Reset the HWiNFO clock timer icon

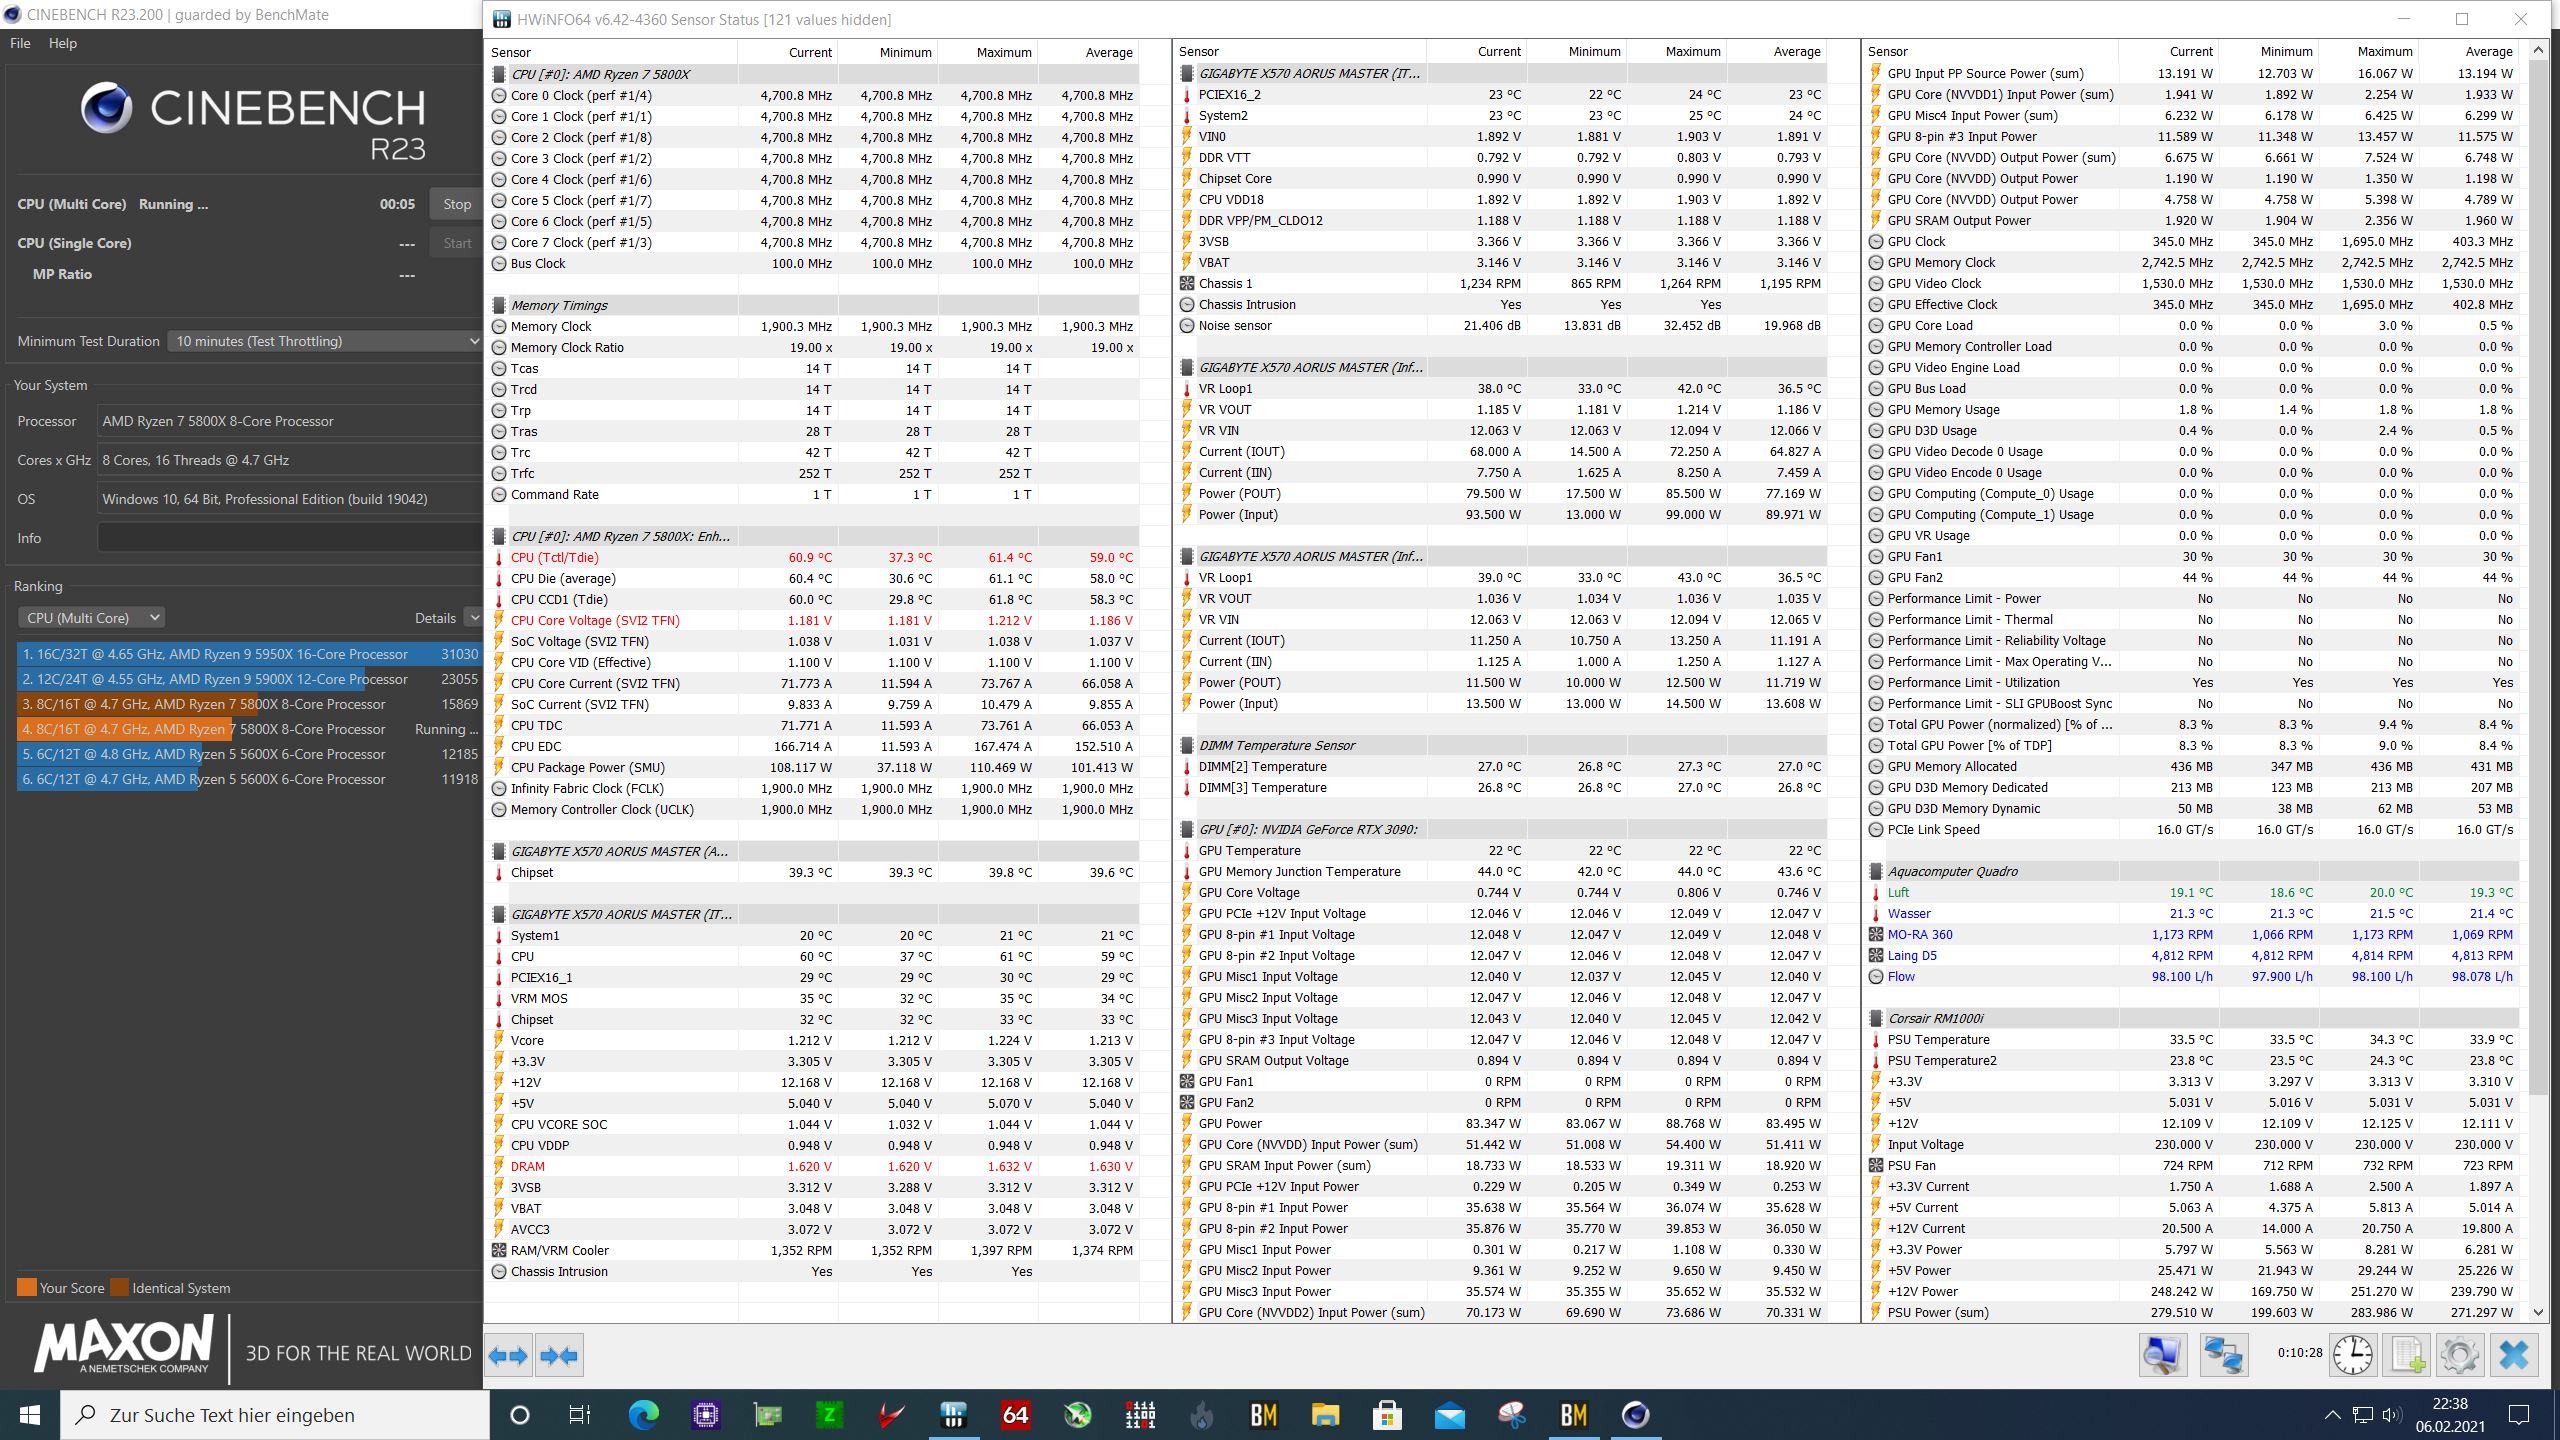pyautogui.click(x=2353, y=1356)
